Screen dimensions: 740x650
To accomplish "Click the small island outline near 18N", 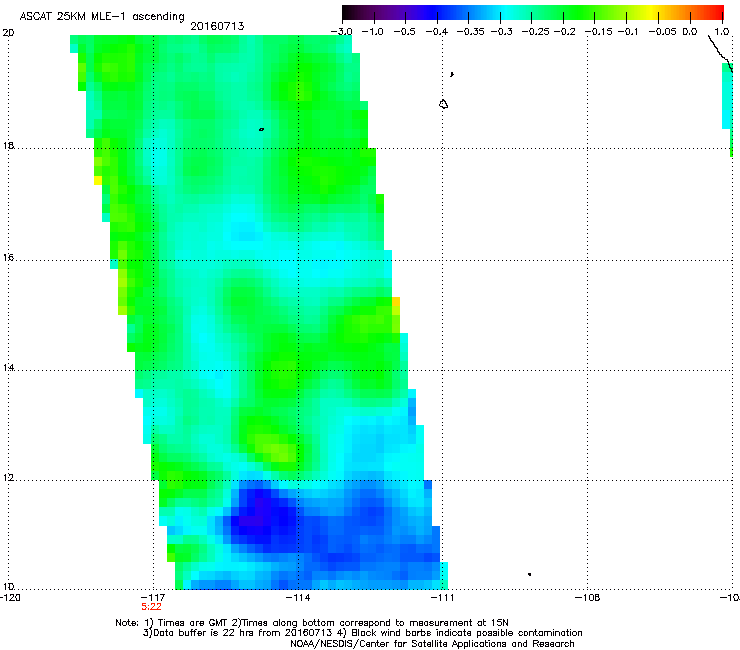I will pos(261,129).
